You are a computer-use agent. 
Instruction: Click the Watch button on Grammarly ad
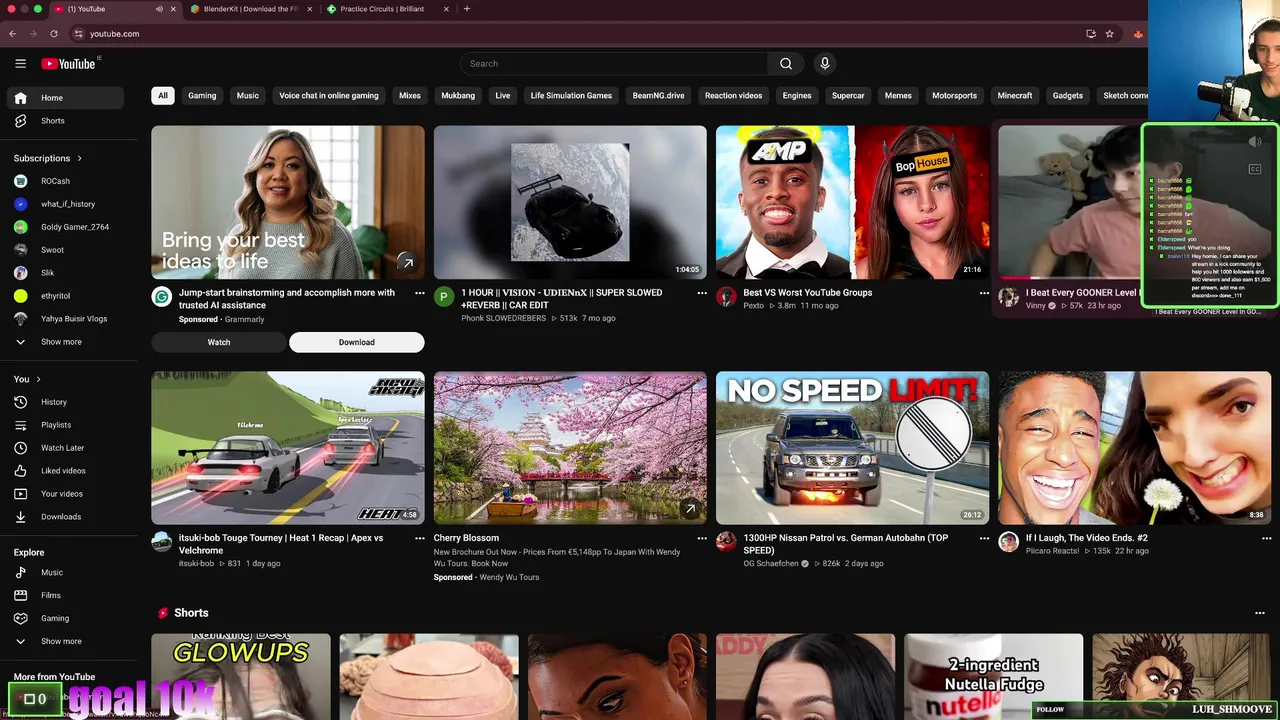tap(219, 342)
